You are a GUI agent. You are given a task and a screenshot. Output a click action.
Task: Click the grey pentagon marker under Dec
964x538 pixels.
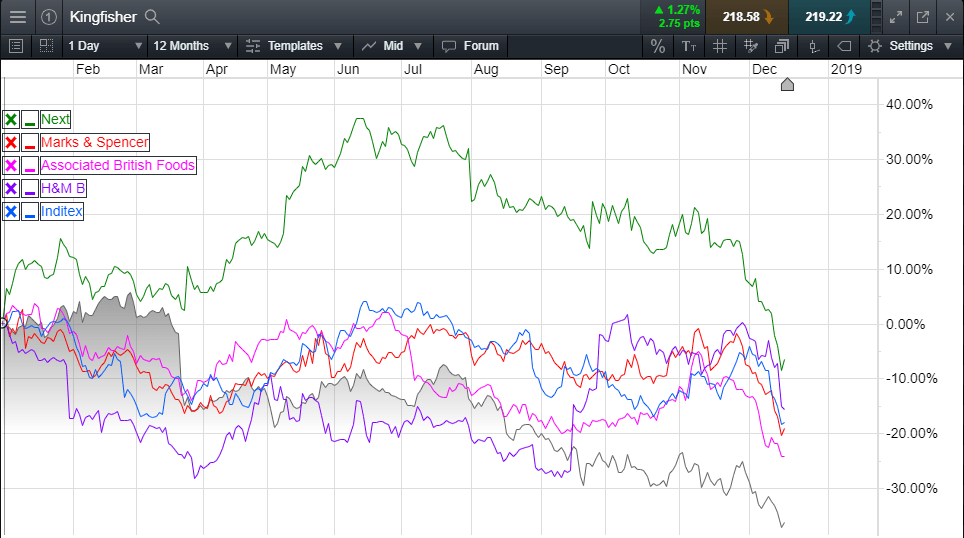pyautogui.click(x=787, y=84)
